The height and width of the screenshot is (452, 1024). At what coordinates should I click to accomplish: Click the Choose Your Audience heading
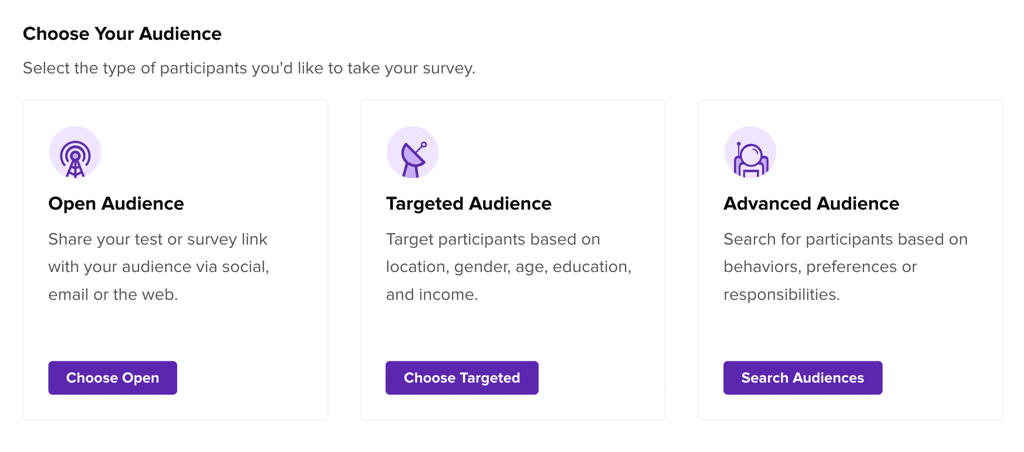point(122,34)
